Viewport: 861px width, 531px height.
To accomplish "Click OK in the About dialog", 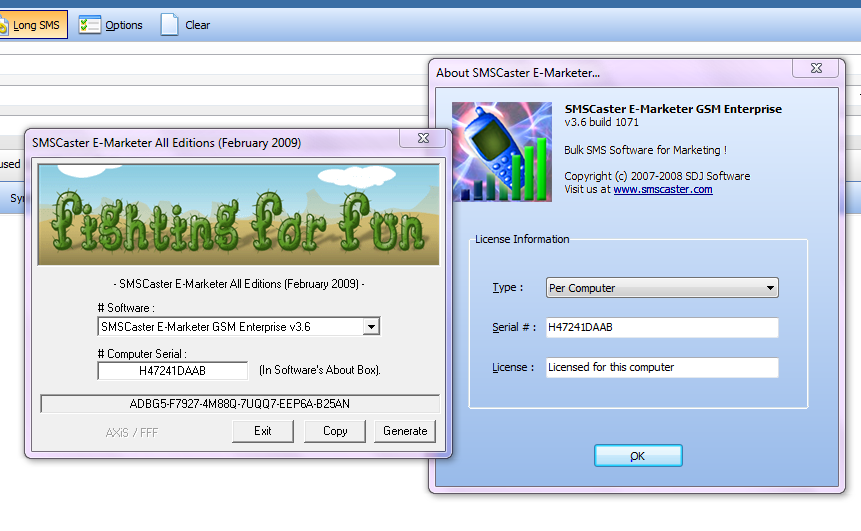I will pos(638,456).
